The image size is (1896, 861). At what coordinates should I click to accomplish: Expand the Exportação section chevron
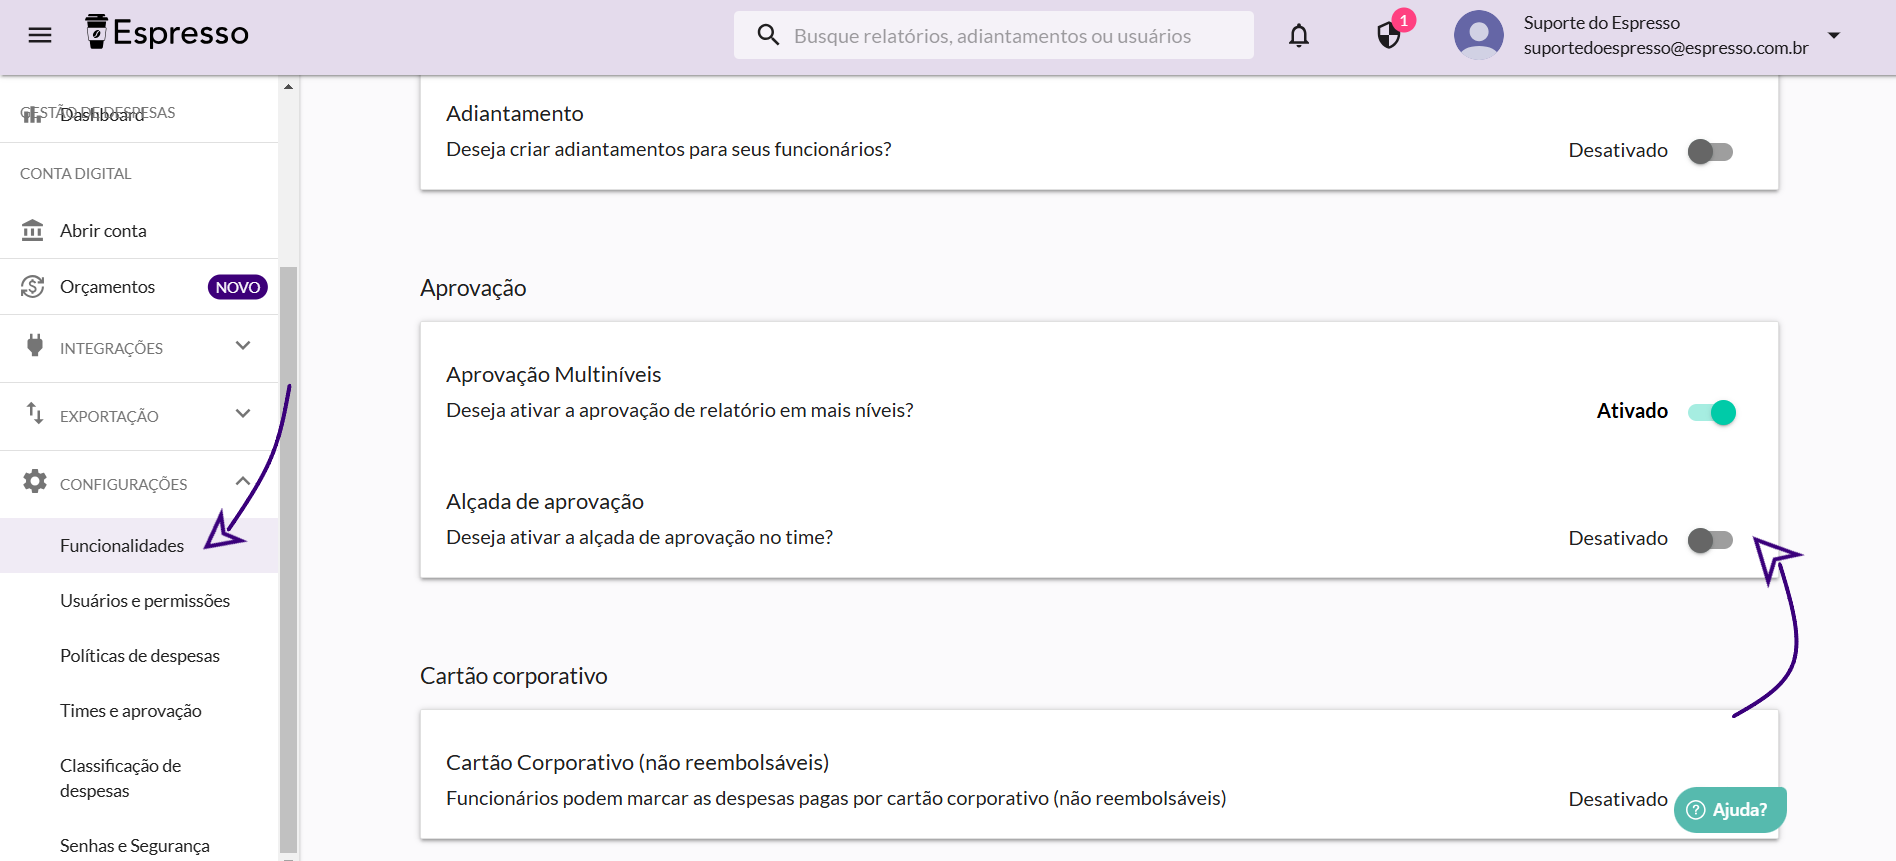(x=243, y=414)
